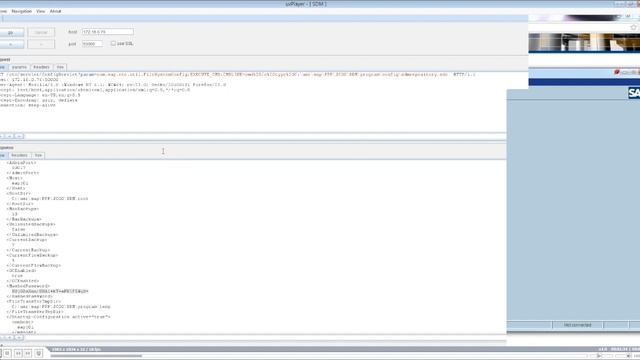640x360 pixels.
Task: Switch to the request hex tab
Action: (60, 67)
